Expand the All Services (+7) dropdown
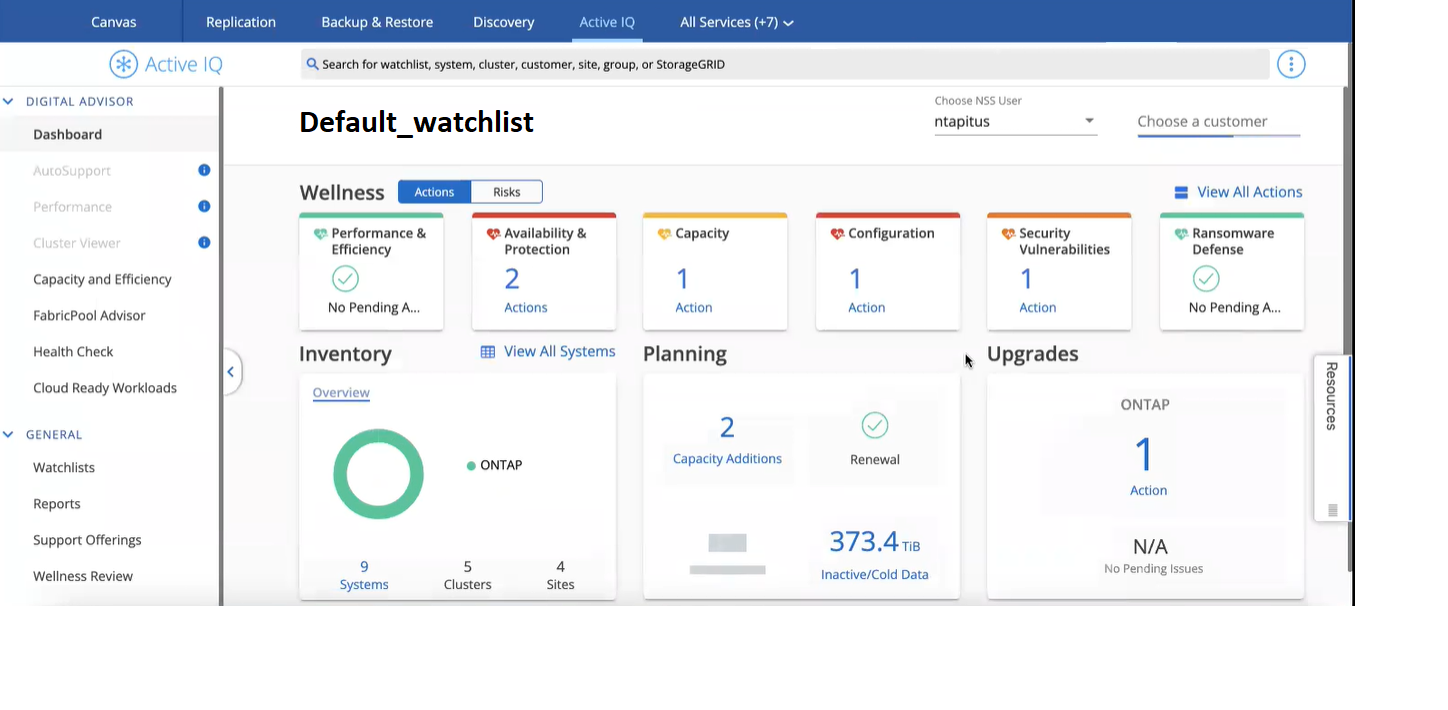The width and height of the screenshot is (1448, 710). 736,20
